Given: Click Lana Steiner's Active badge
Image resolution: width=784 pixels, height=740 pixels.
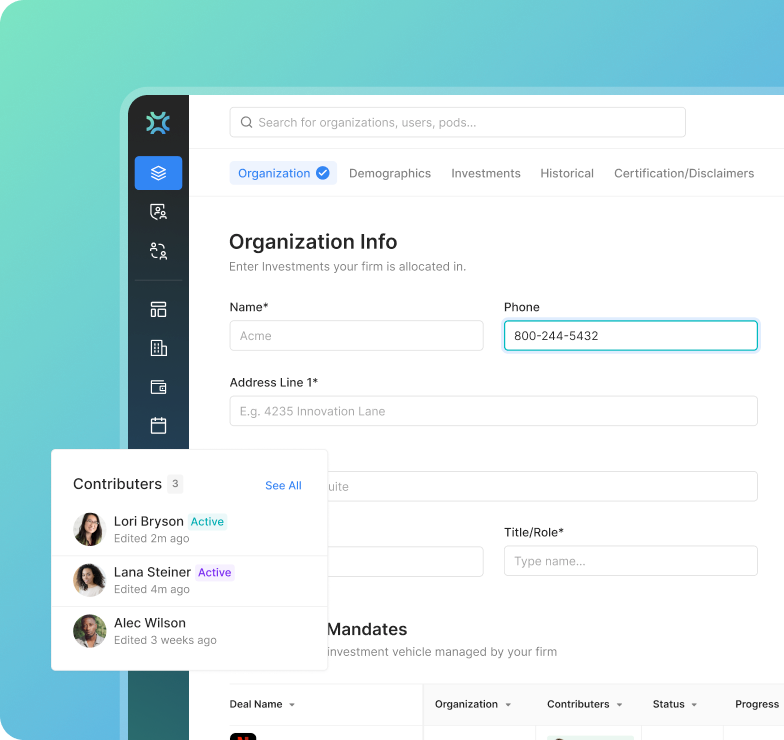Looking at the screenshot, I should [x=214, y=572].
